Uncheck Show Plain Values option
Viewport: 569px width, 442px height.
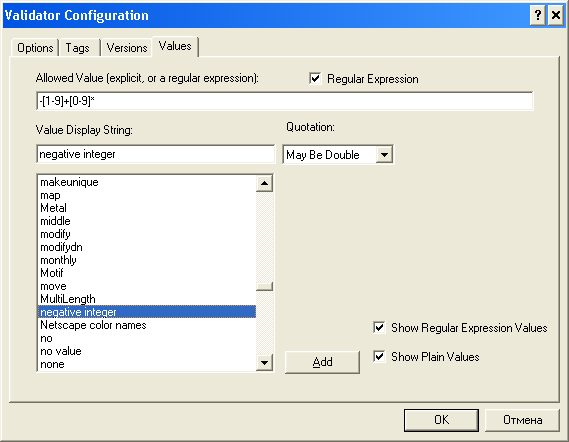pos(379,356)
